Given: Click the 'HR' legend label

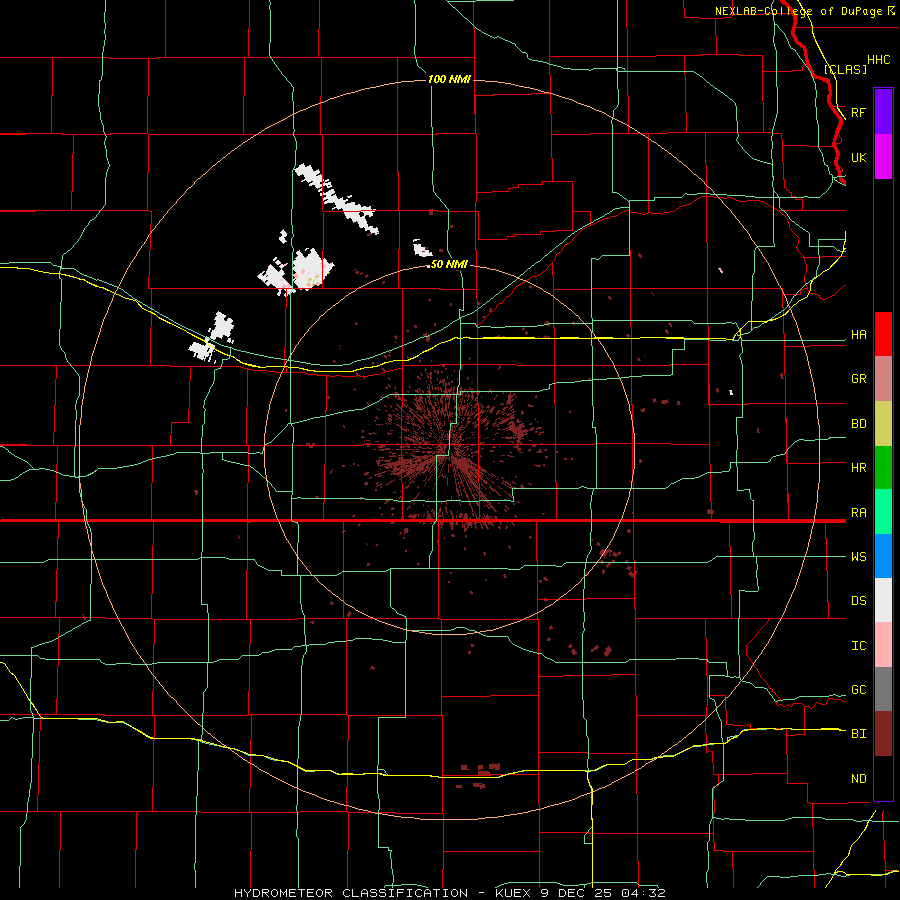Looking at the screenshot, I should [x=859, y=468].
